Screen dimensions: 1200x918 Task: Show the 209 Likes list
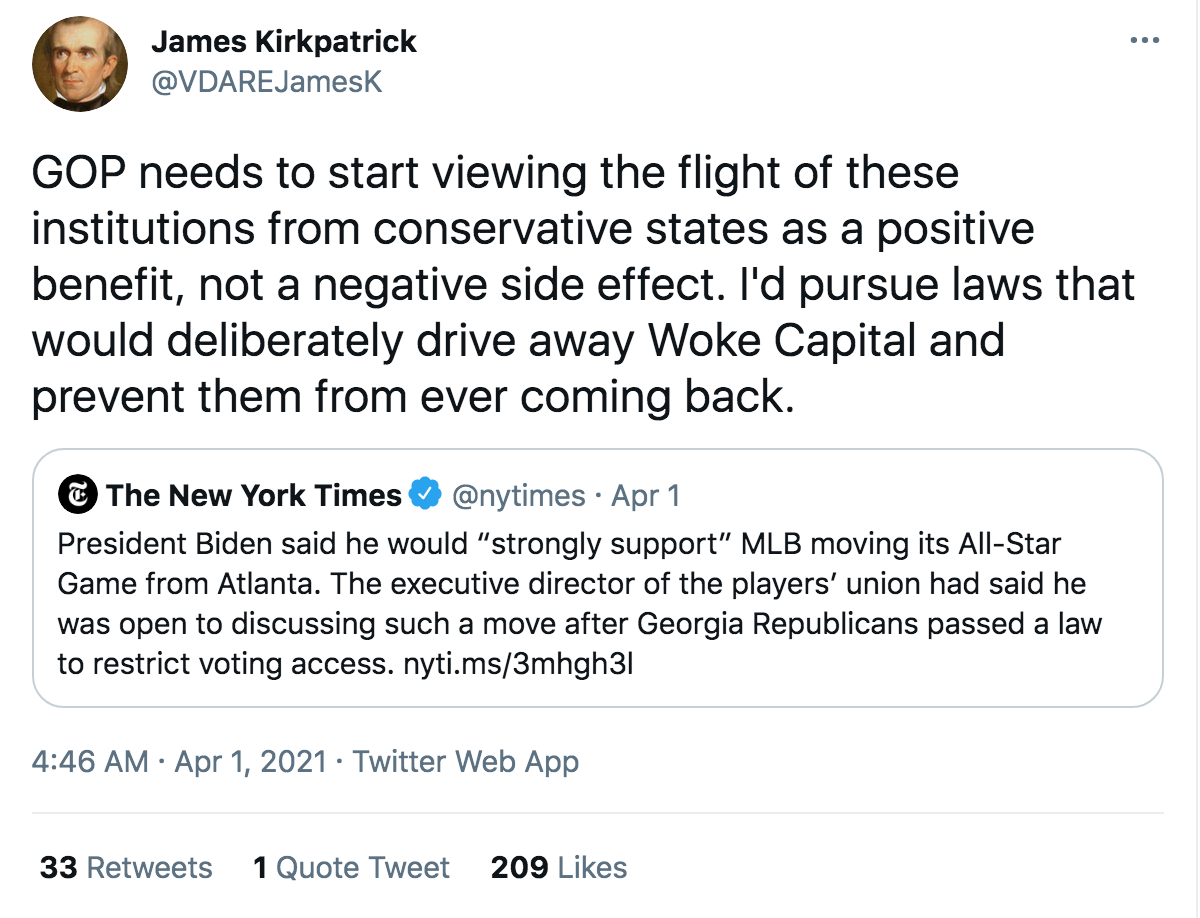[x=559, y=867]
